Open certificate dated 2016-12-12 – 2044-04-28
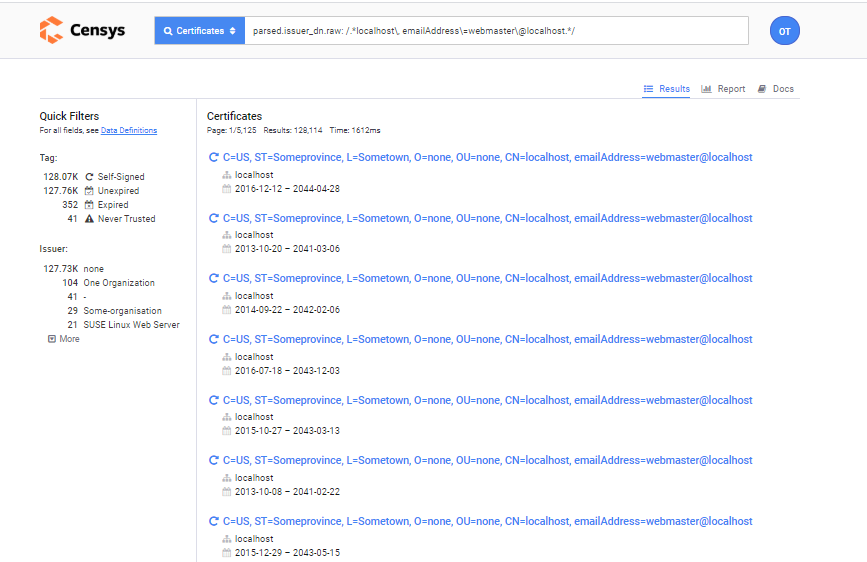Screen dimensions: 867x562 pyautogui.click(x=487, y=158)
